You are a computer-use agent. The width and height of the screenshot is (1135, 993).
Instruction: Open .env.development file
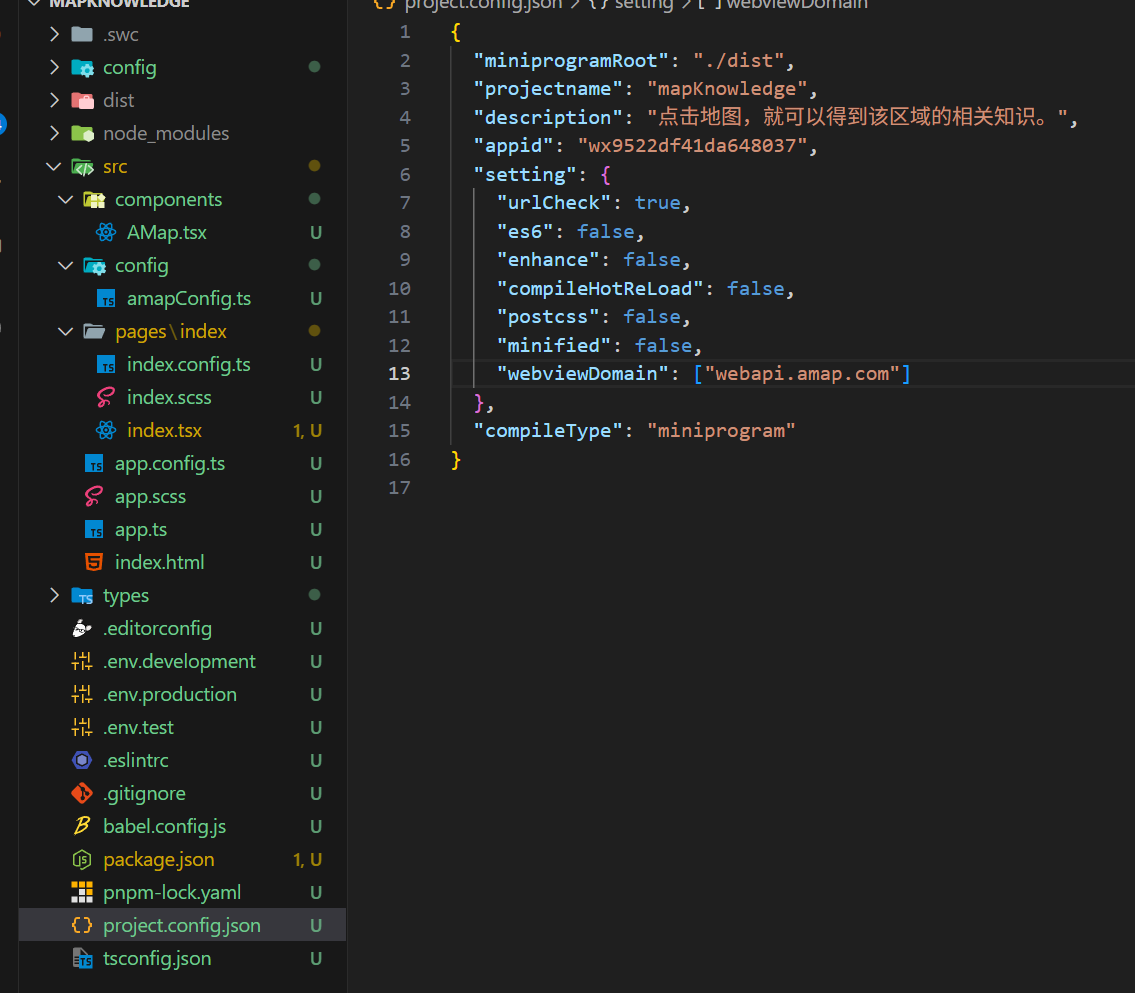point(180,661)
